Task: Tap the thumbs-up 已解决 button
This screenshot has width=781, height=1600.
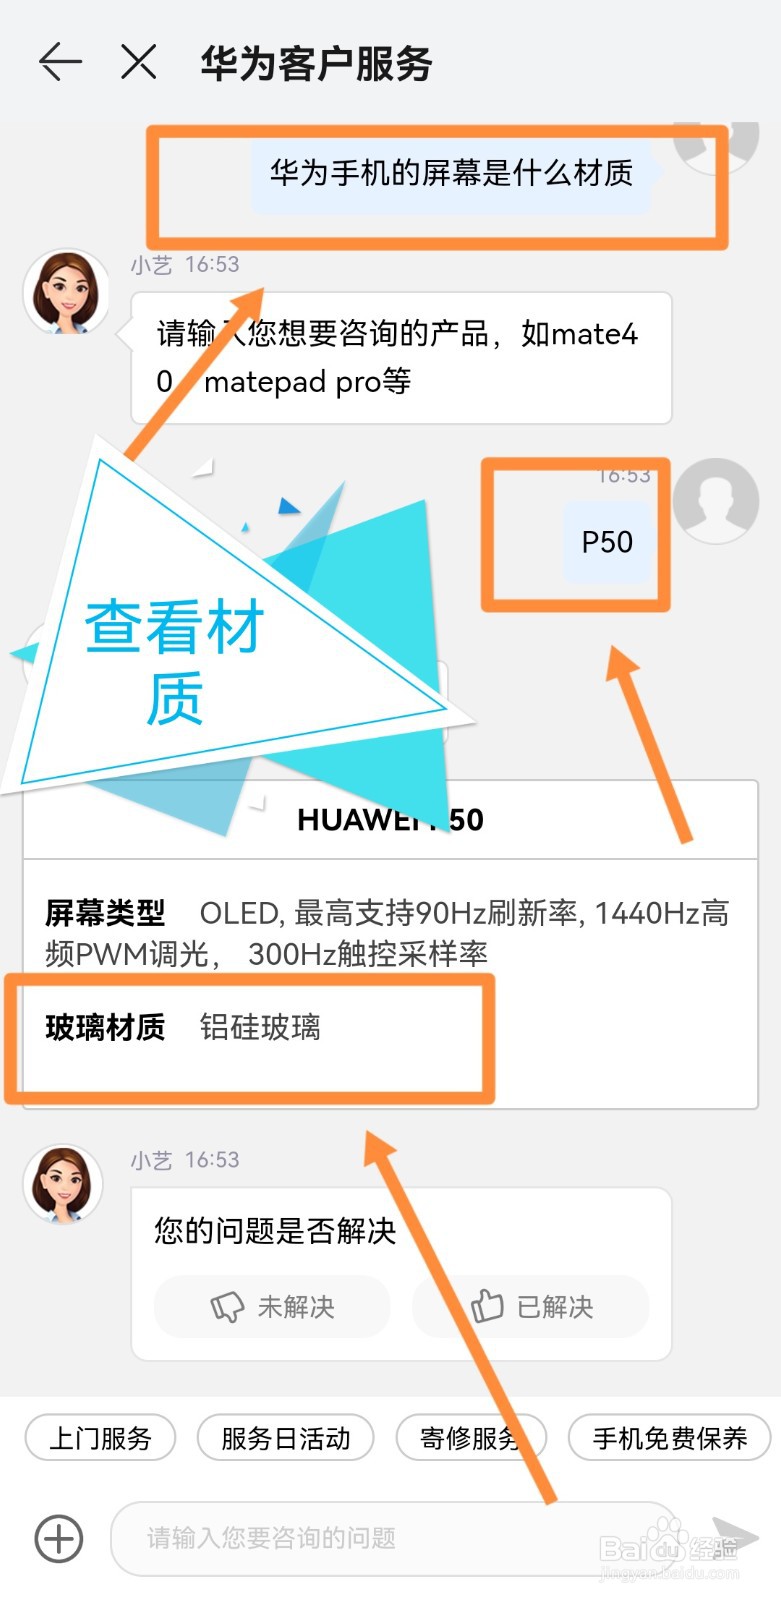Action: point(531,1307)
